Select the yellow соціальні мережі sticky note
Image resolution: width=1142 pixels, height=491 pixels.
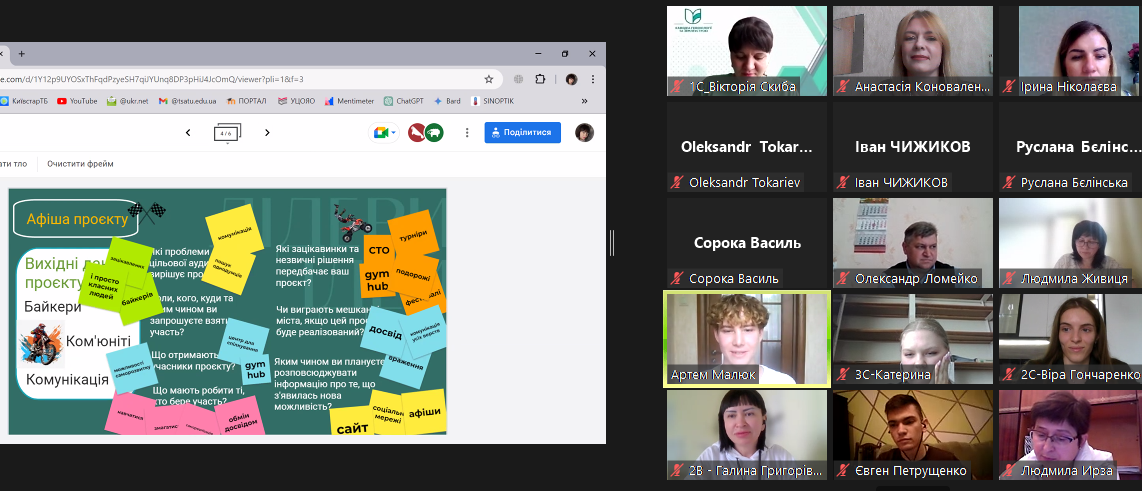click(x=388, y=412)
